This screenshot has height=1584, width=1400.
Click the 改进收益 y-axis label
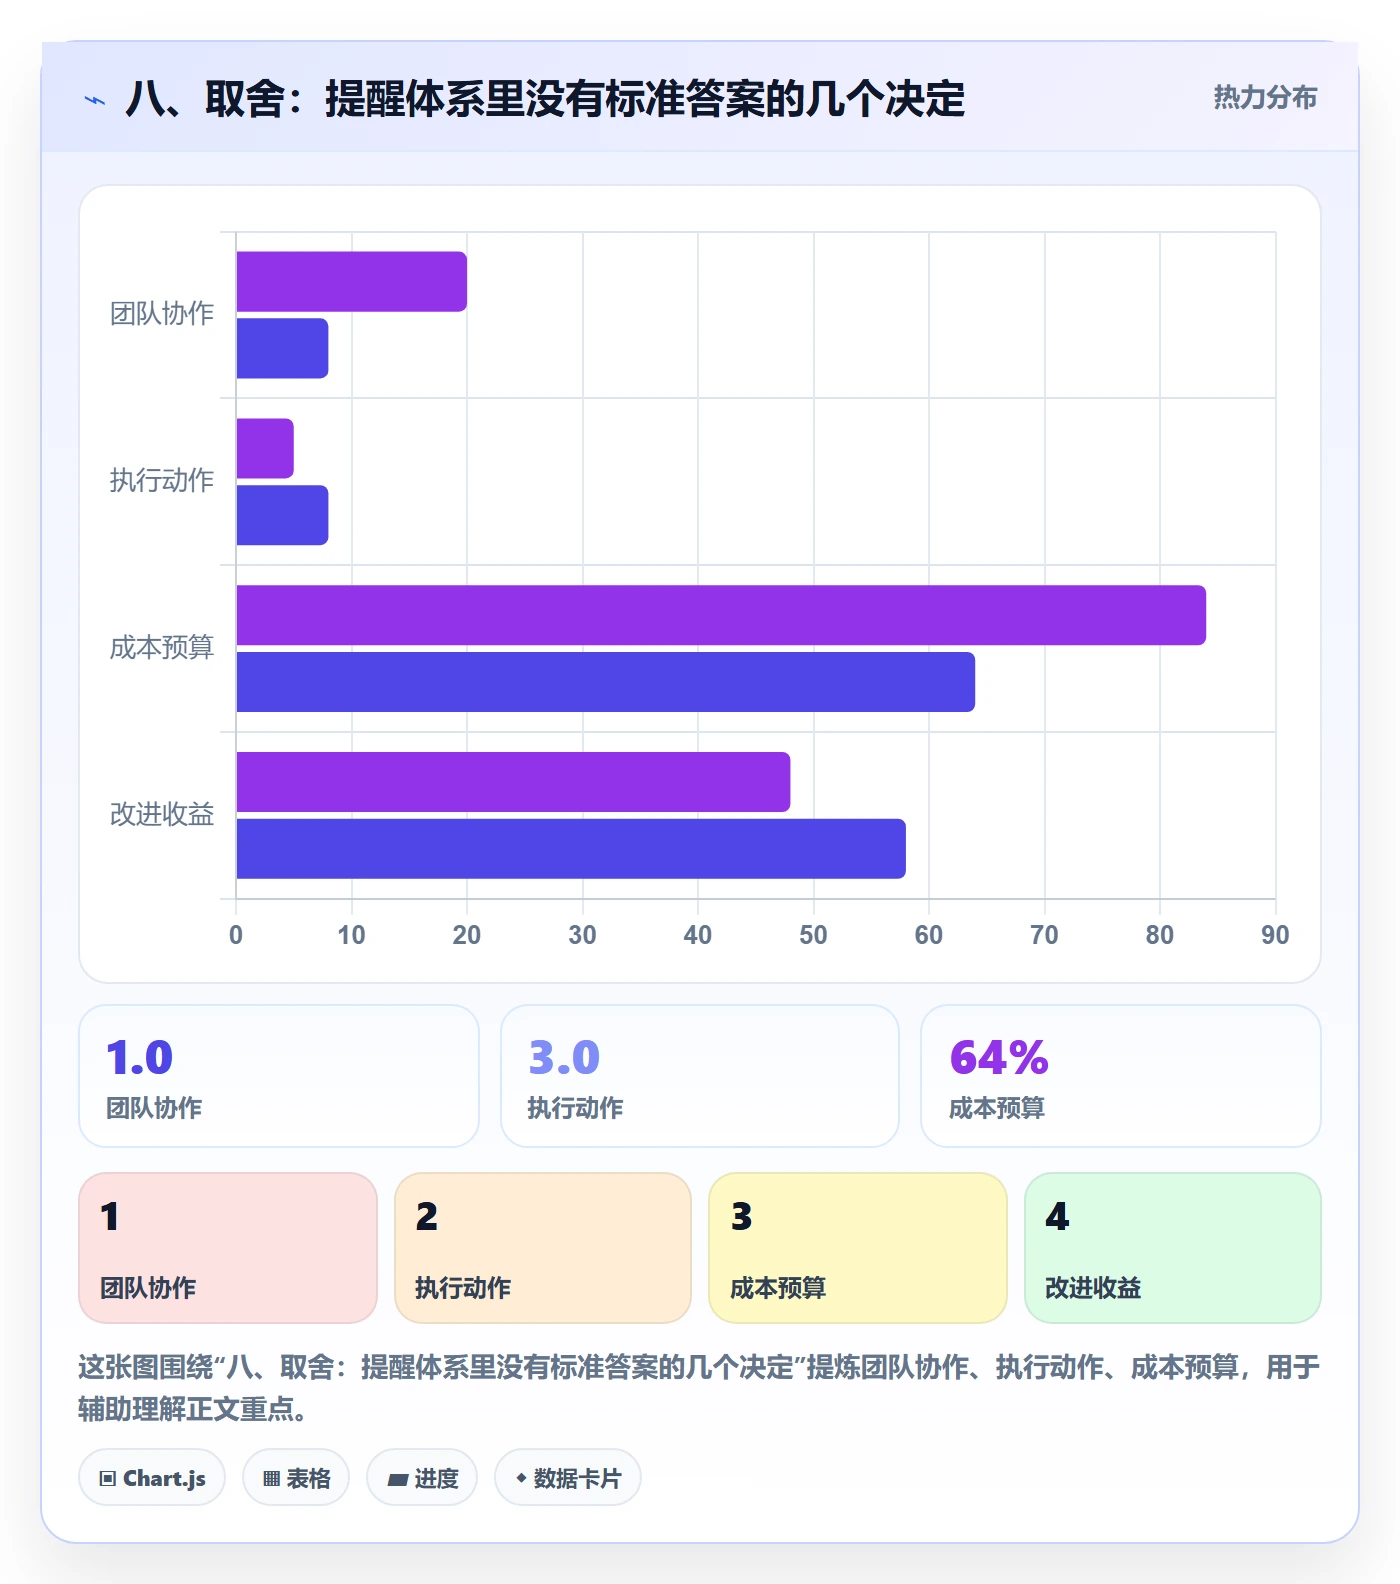pyautogui.click(x=162, y=815)
